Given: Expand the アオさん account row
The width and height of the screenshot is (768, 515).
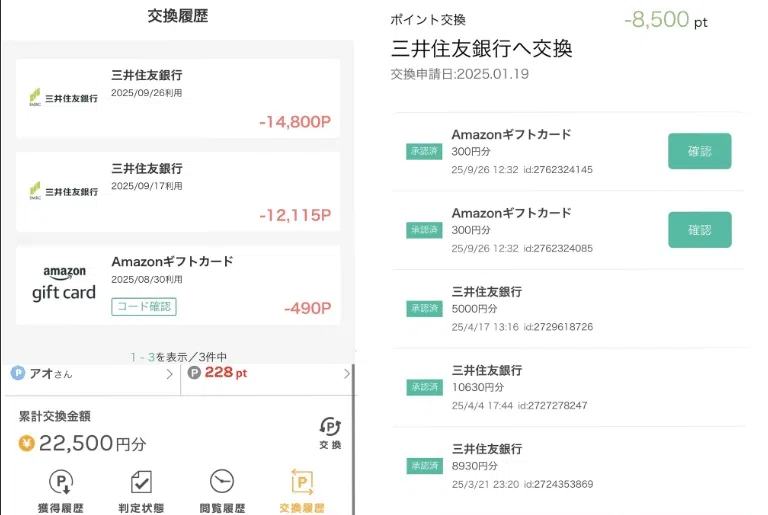Looking at the screenshot, I should tap(92, 373).
